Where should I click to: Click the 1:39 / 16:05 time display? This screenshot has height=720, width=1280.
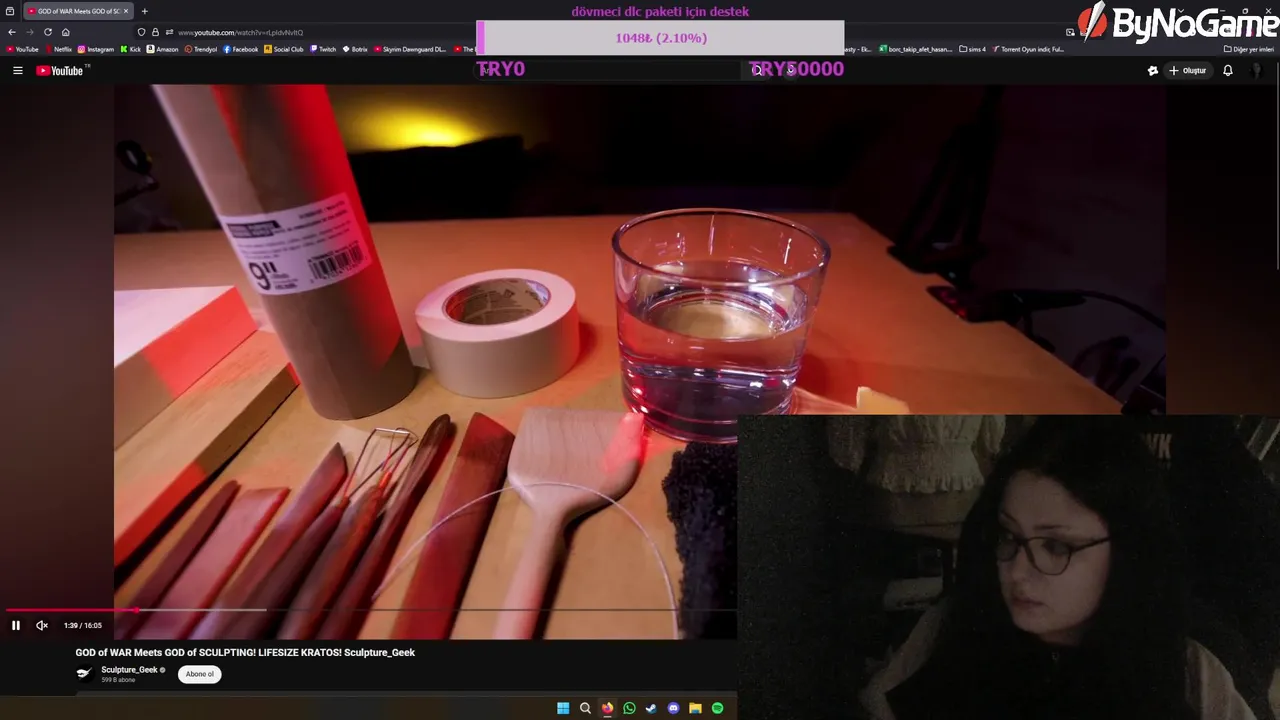83,625
